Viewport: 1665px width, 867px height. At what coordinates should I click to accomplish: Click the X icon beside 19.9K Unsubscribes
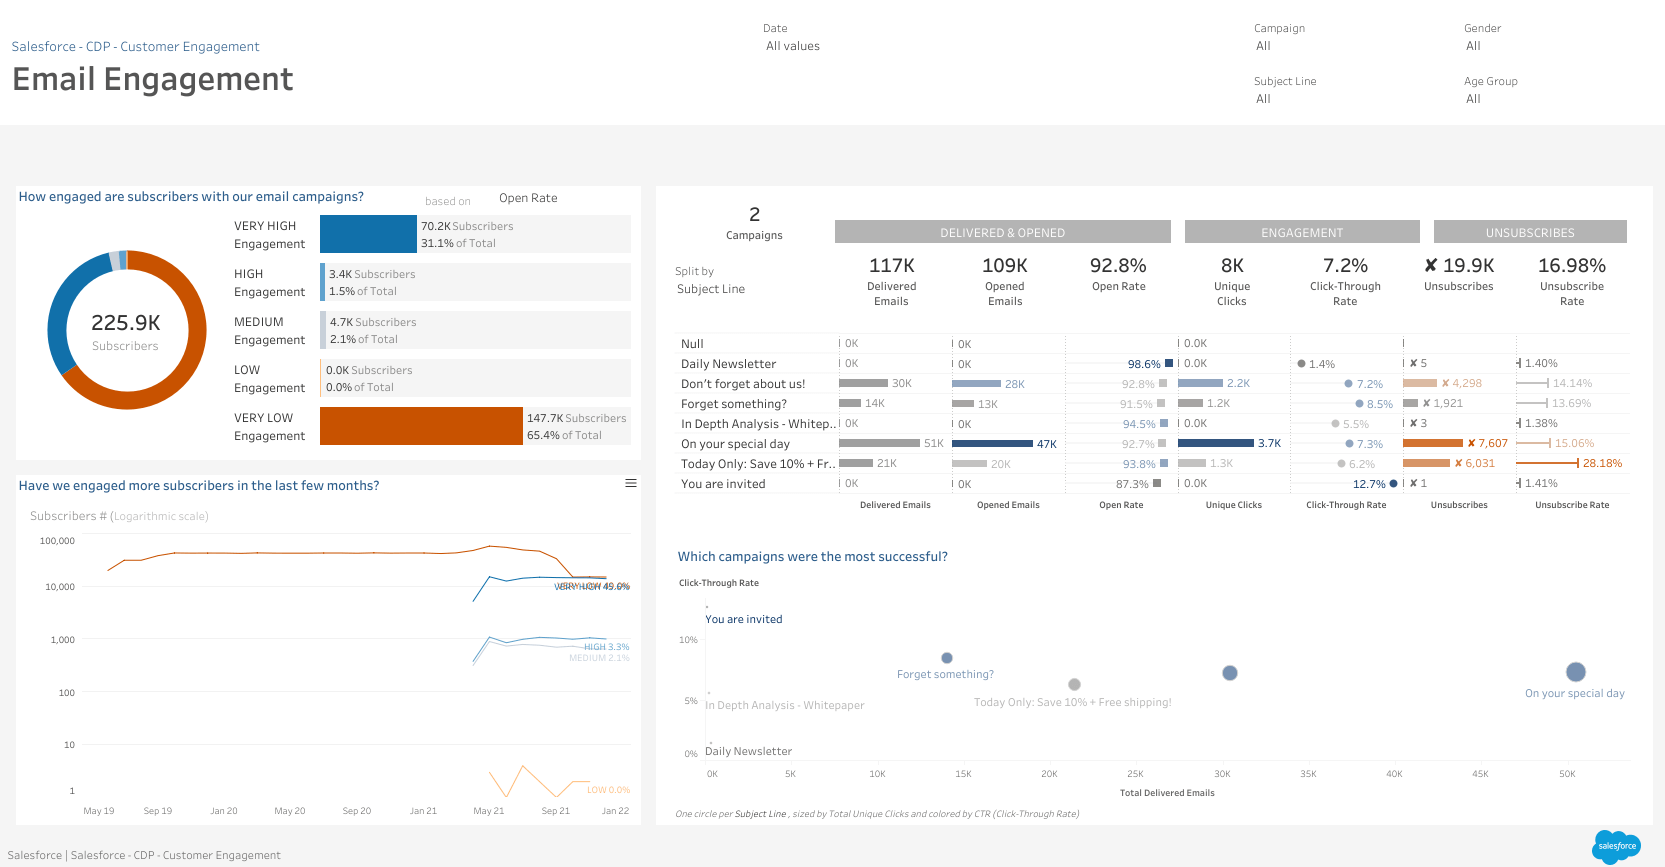(1431, 266)
